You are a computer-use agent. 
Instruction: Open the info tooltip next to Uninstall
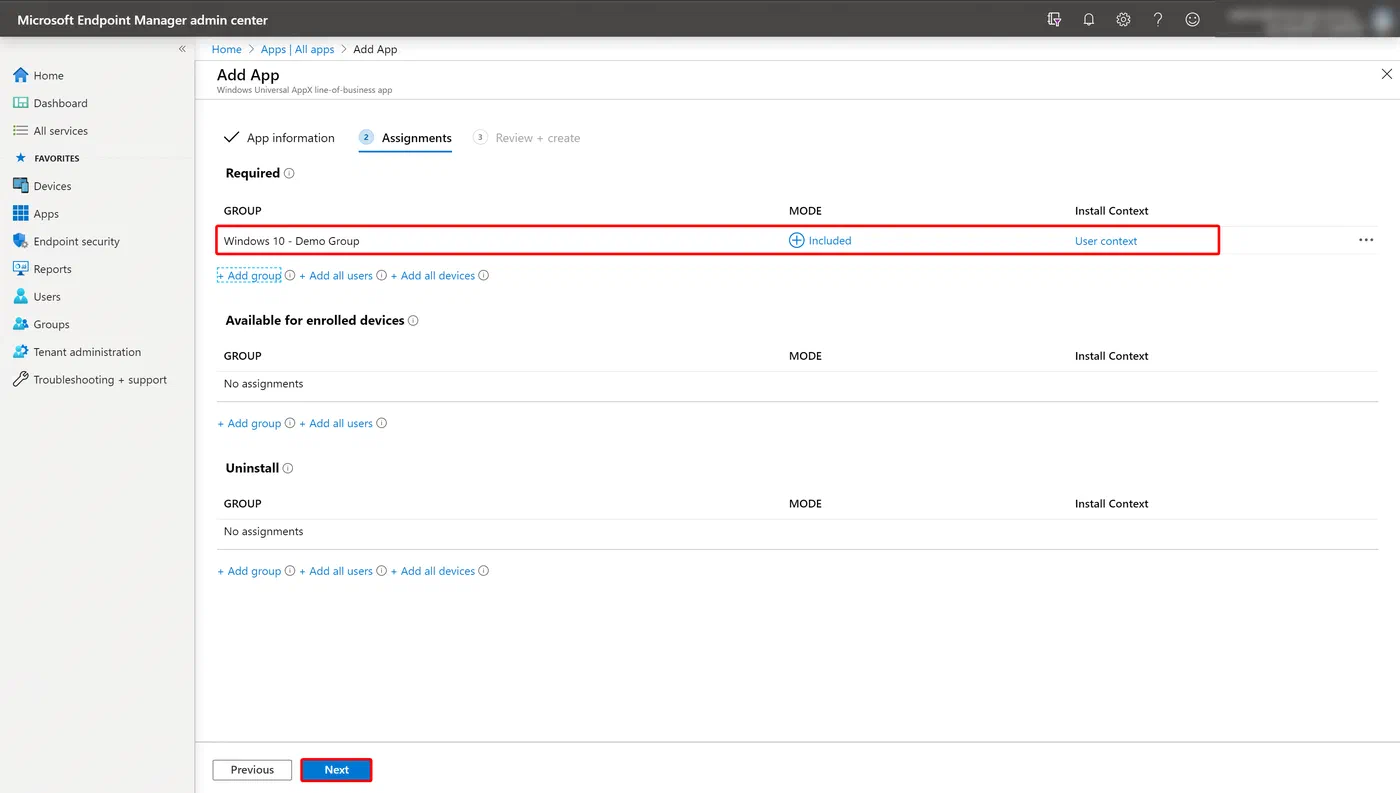(288, 469)
